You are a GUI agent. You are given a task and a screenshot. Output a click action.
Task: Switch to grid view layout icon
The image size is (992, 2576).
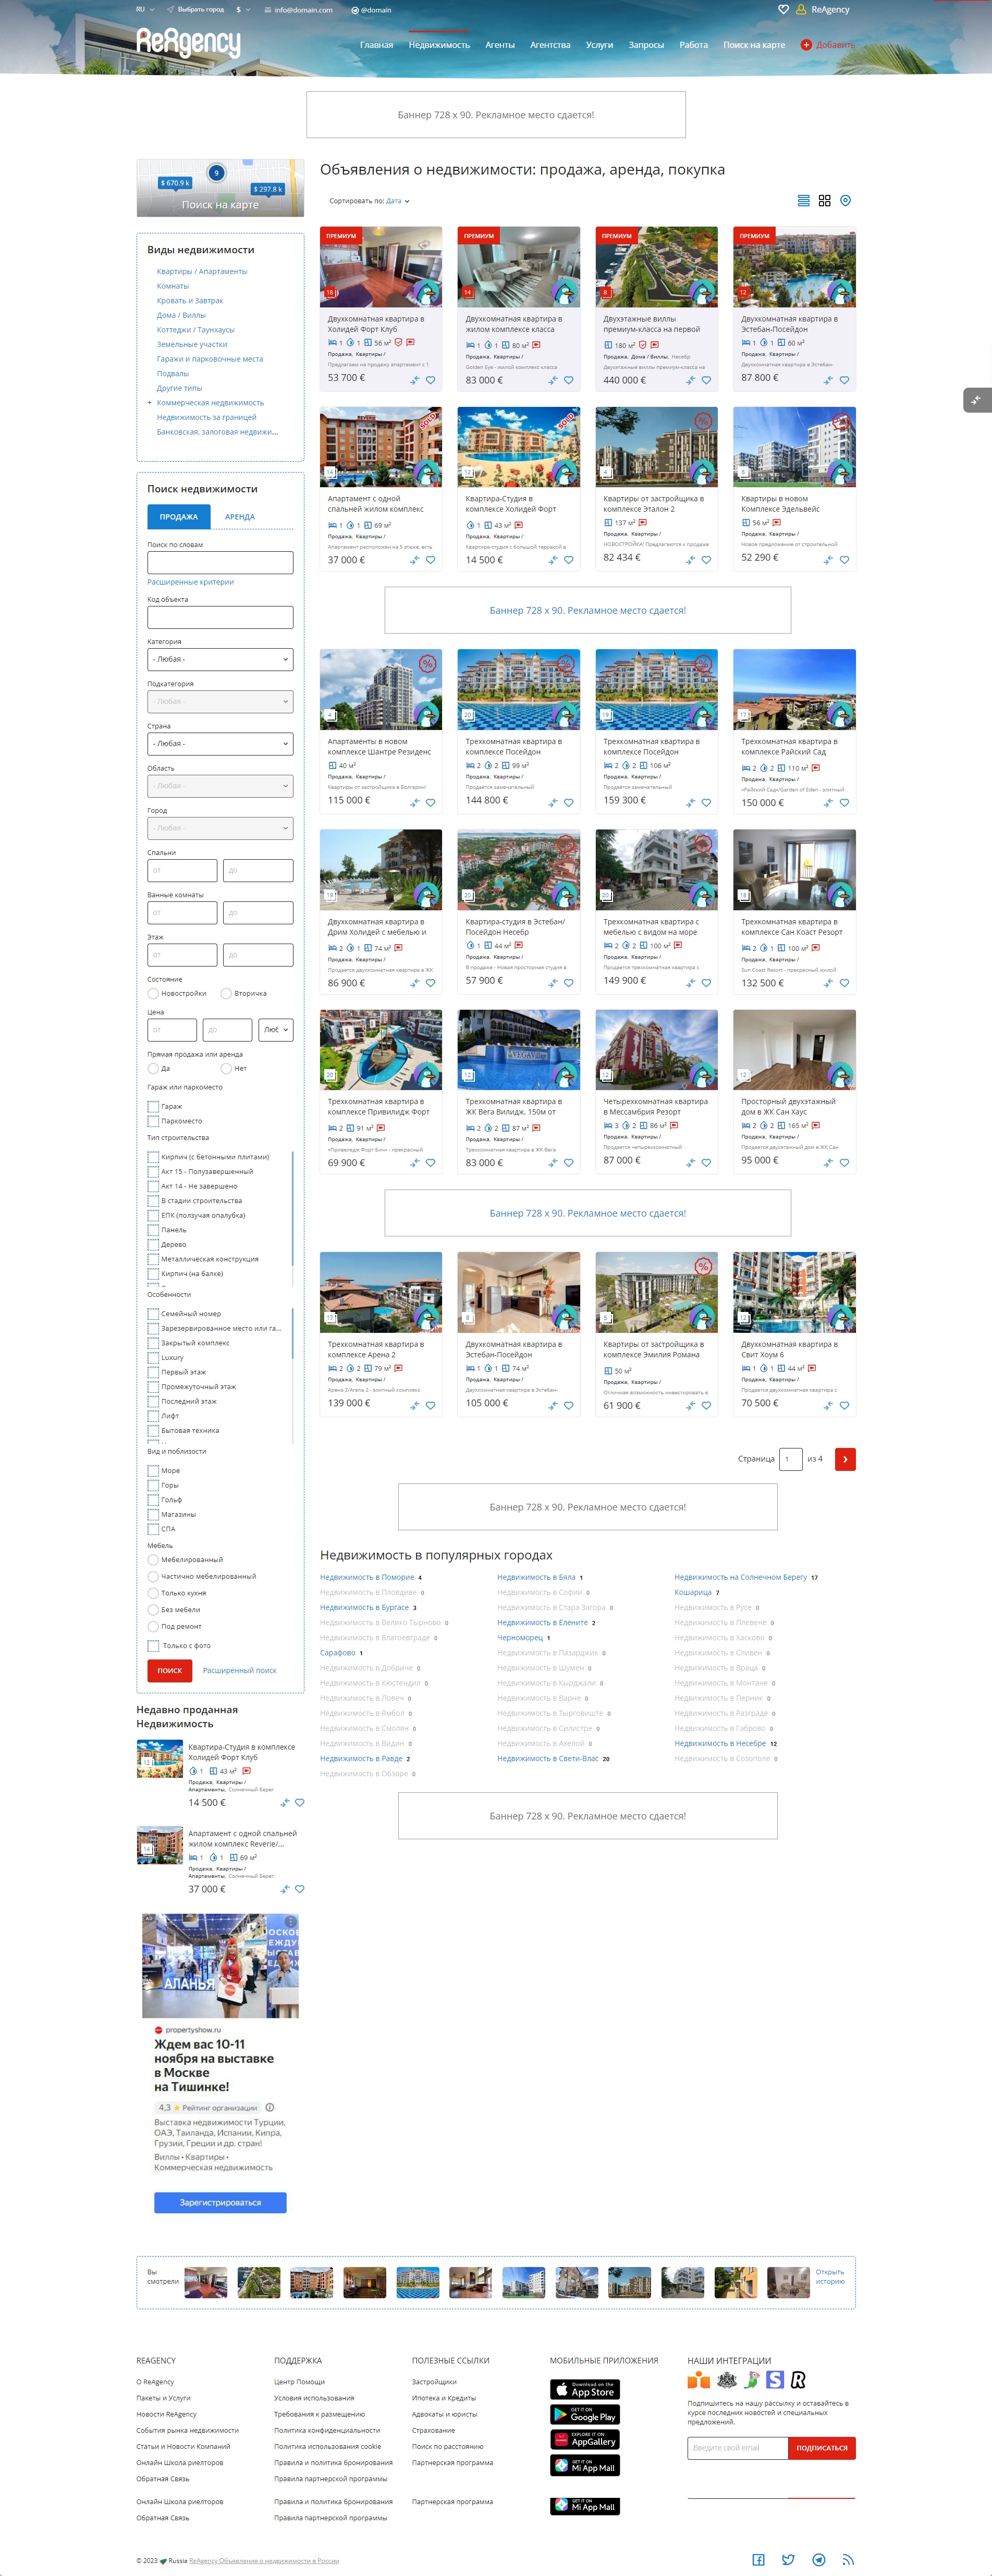coord(824,201)
